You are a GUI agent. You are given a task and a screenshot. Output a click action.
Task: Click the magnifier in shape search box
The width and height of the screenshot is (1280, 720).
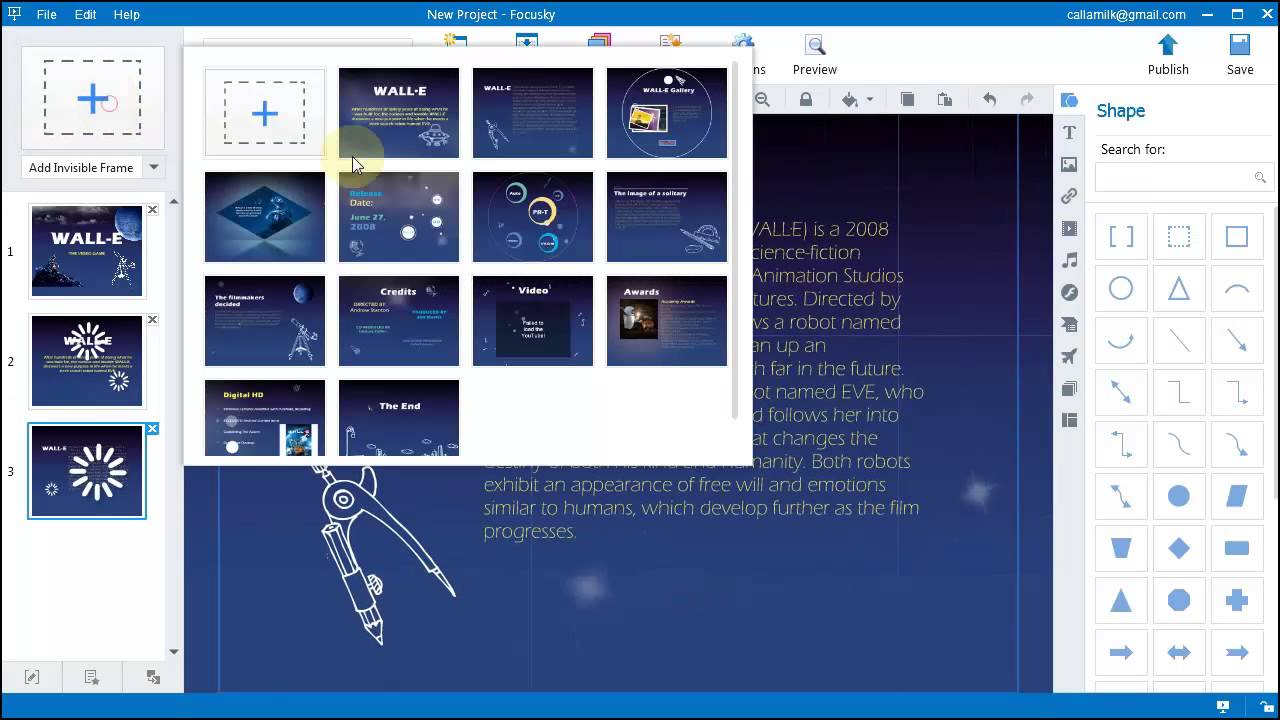pos(1260,177)
